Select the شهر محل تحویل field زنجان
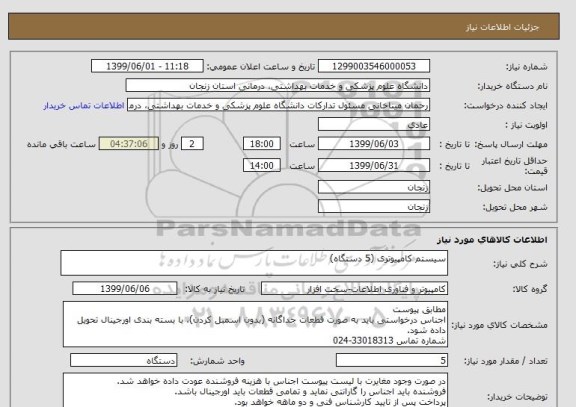 [x=374, y=206]
